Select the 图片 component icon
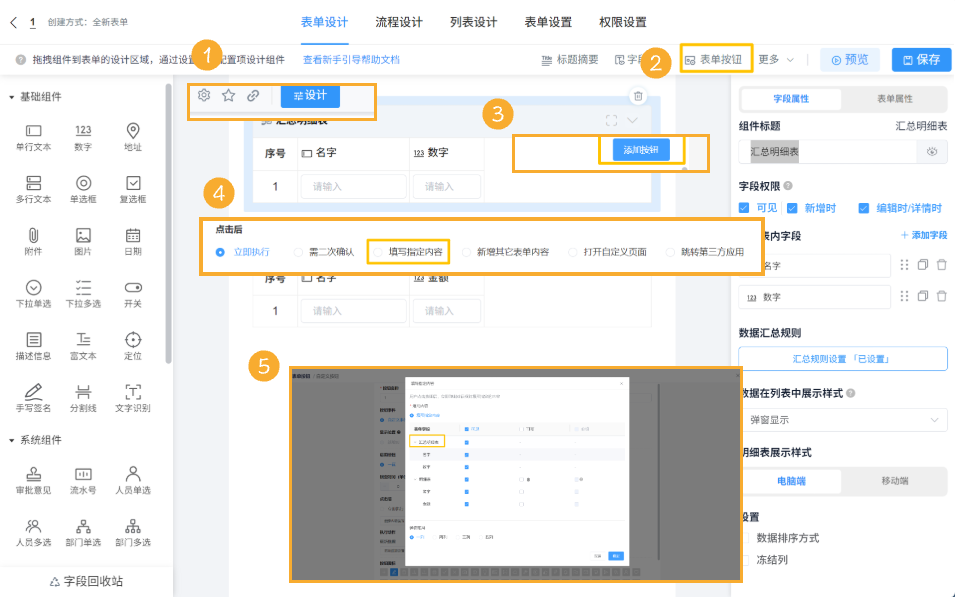The height and width of the screenshot is (597, 955). point(83,242)
